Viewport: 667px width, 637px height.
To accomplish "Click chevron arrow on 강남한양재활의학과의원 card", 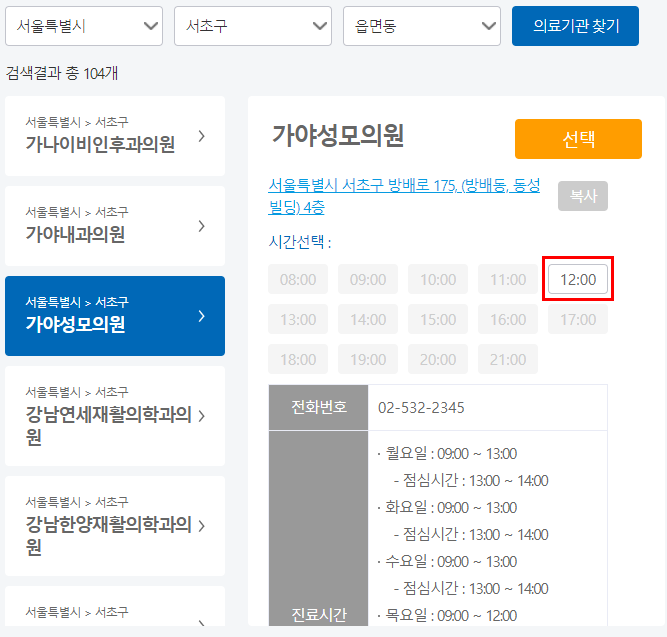I will coord(202,526).
